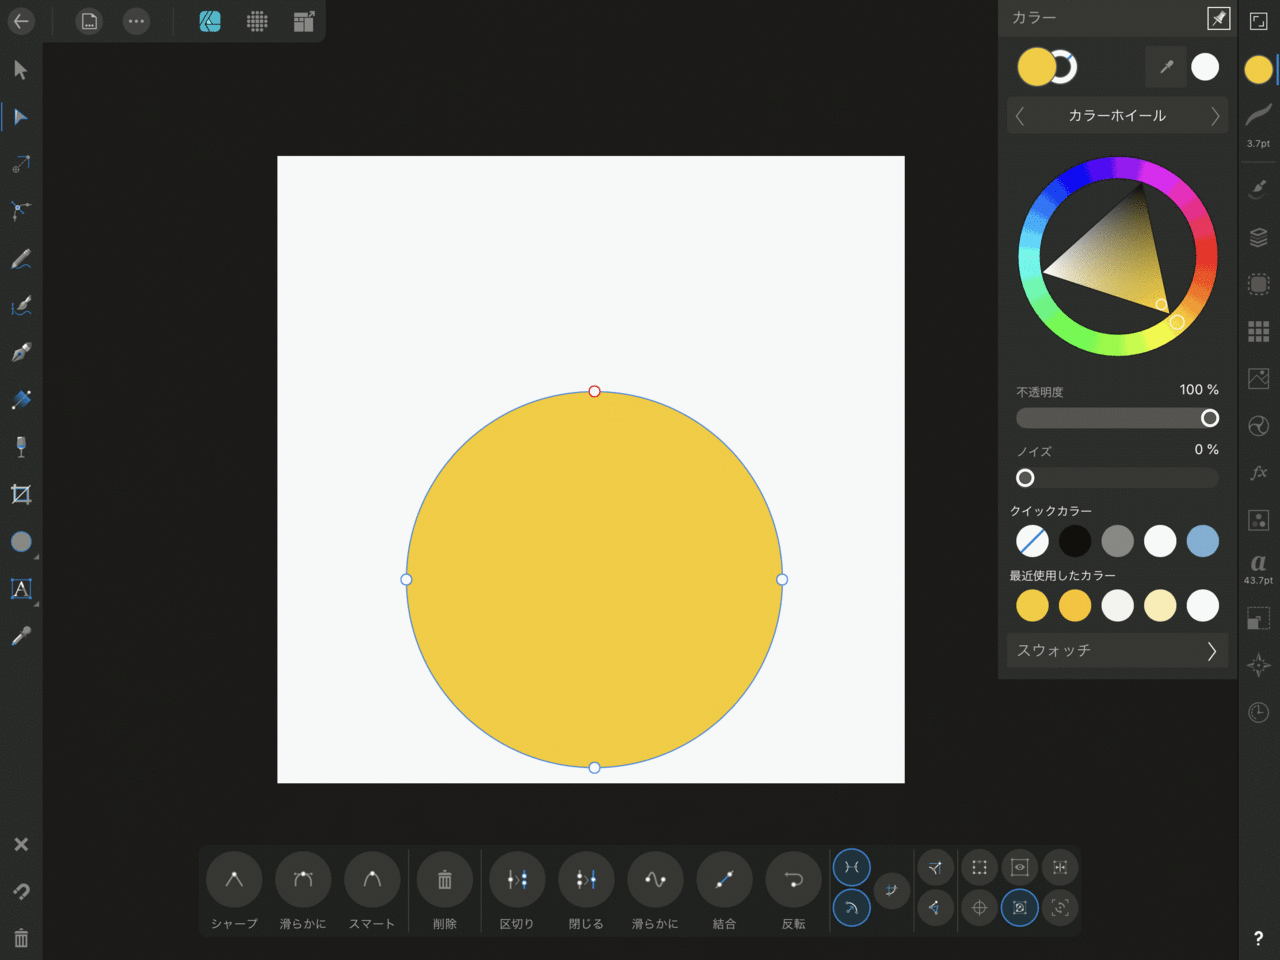Screen dimensions: 1280x960
Task: Open the Layers studio panel
Action: pos(1258,237)
